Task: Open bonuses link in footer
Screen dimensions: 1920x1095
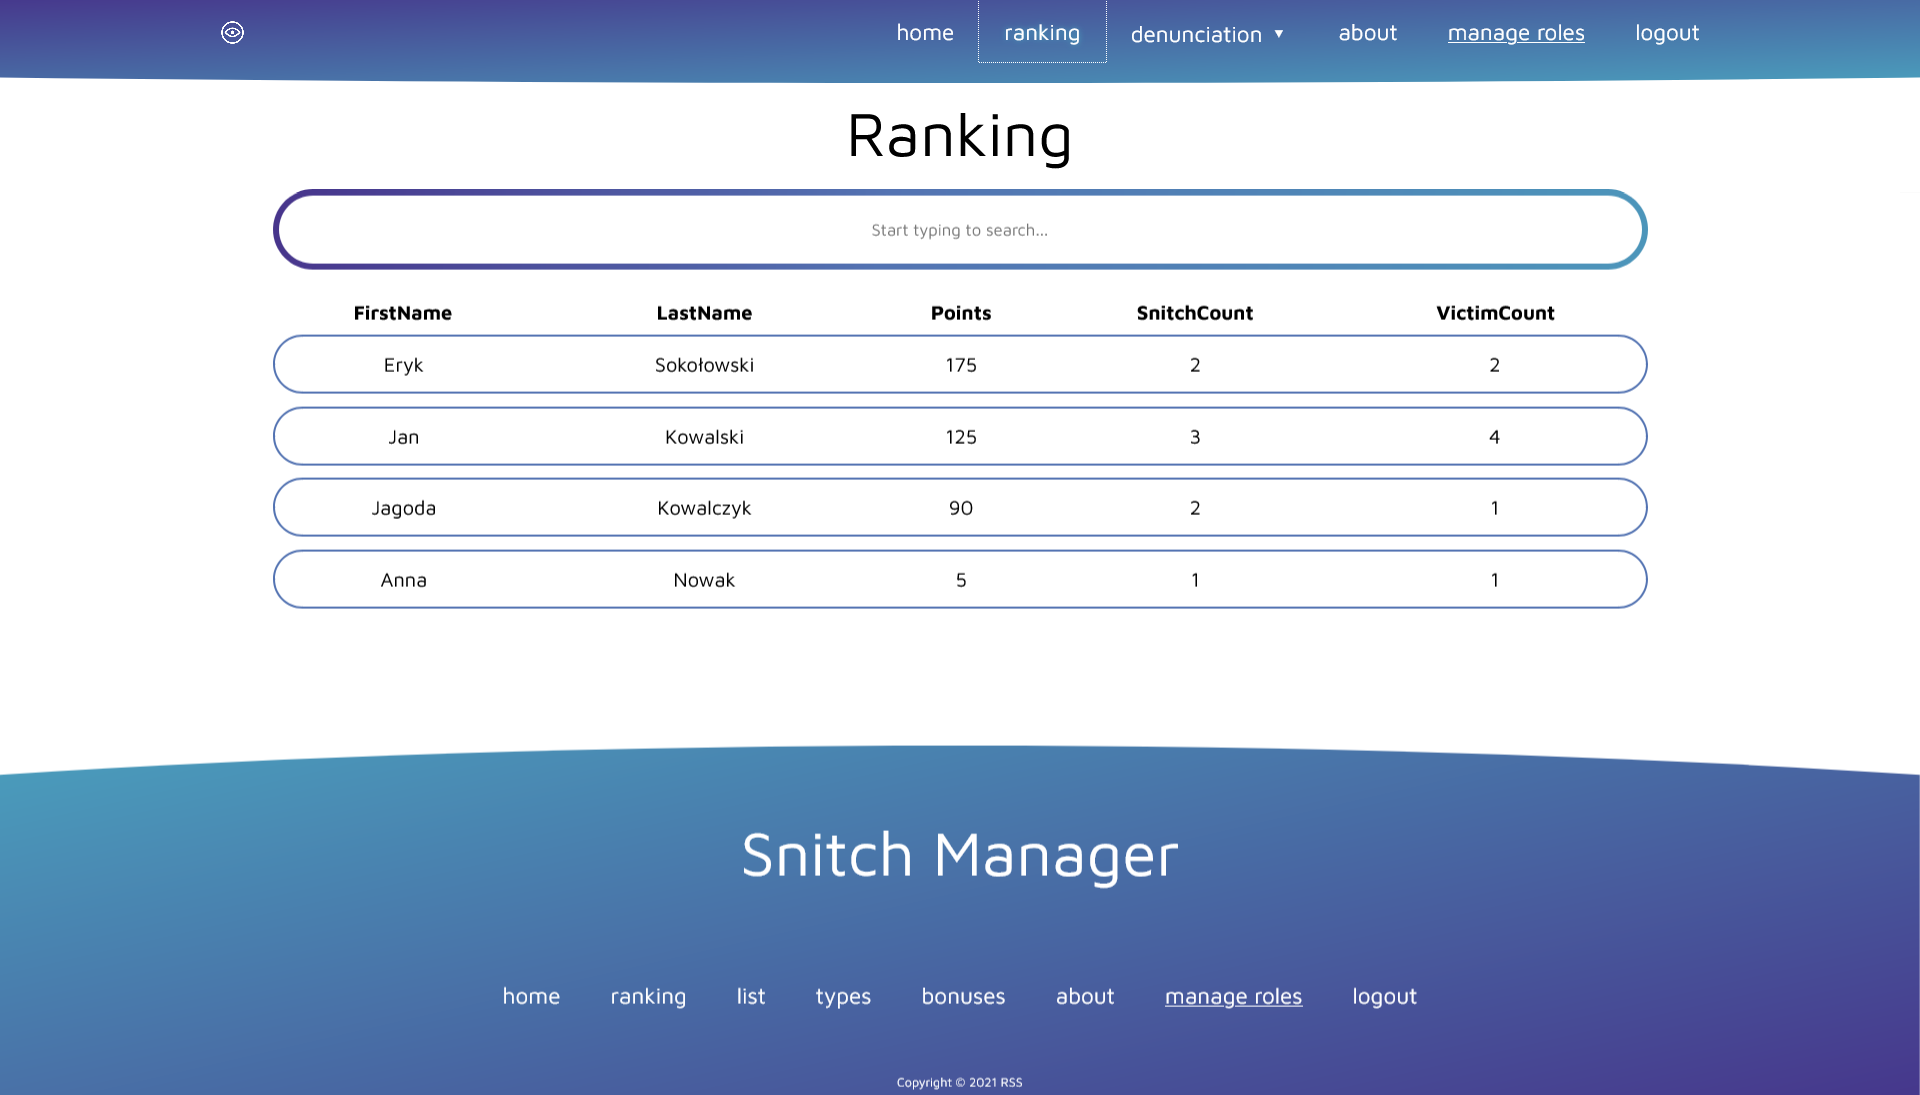Action: tap(962, 997)
